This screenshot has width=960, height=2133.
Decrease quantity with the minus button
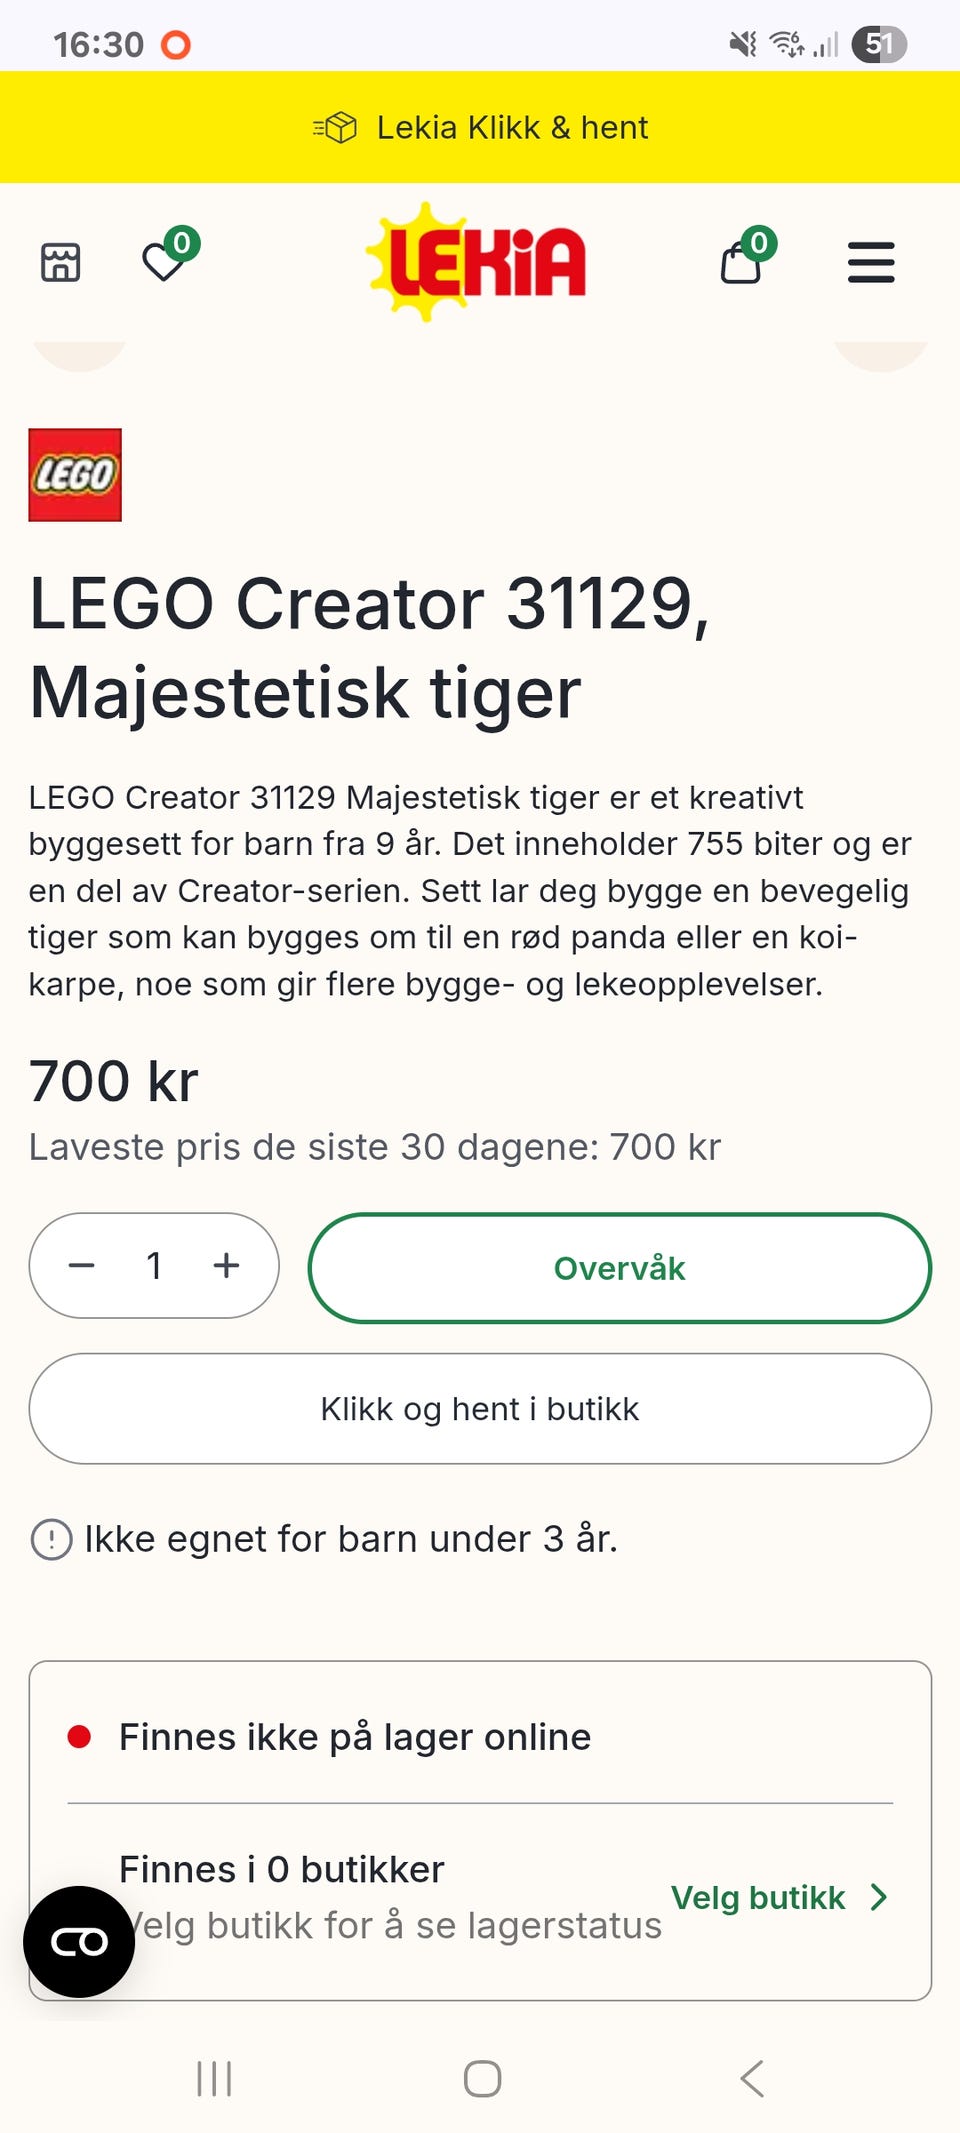[x=82, y=1266]
